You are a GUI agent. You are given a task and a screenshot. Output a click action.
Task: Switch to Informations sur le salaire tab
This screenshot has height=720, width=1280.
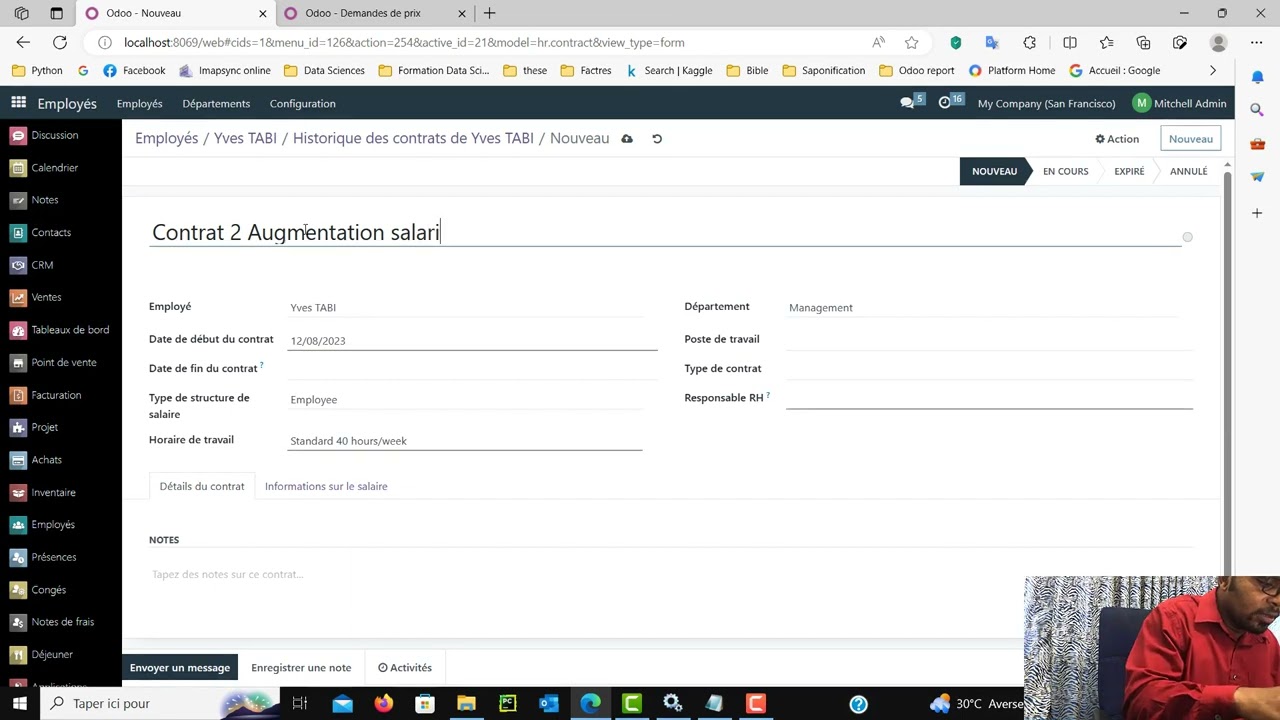326,486
